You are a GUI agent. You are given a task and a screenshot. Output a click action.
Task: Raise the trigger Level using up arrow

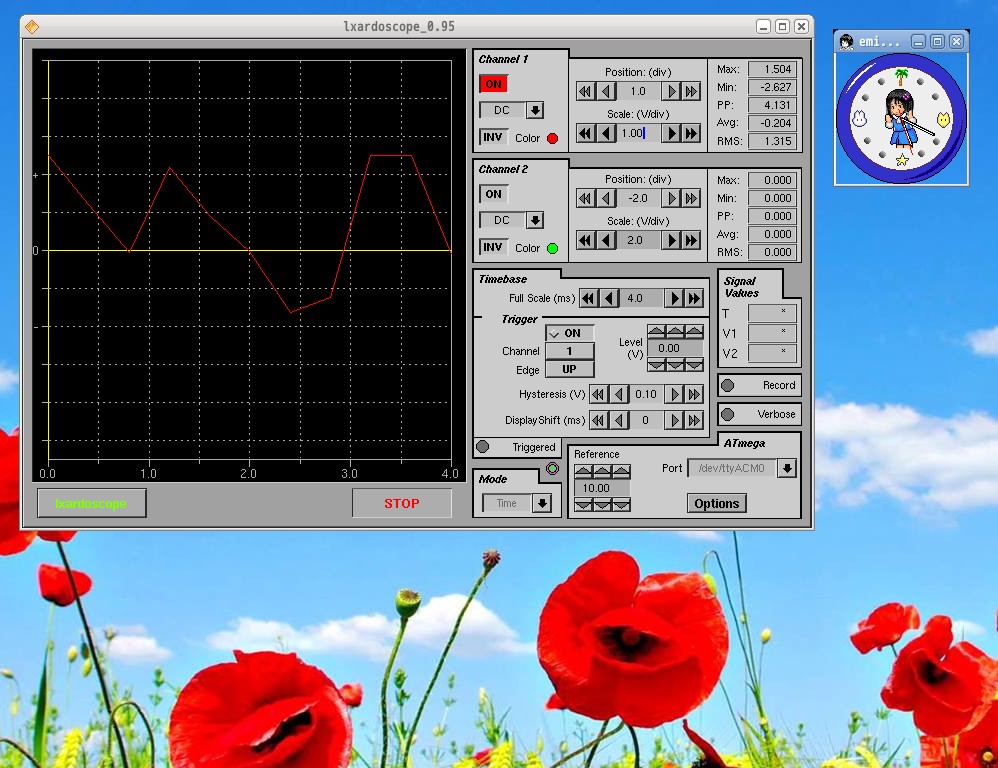(674, 330)
